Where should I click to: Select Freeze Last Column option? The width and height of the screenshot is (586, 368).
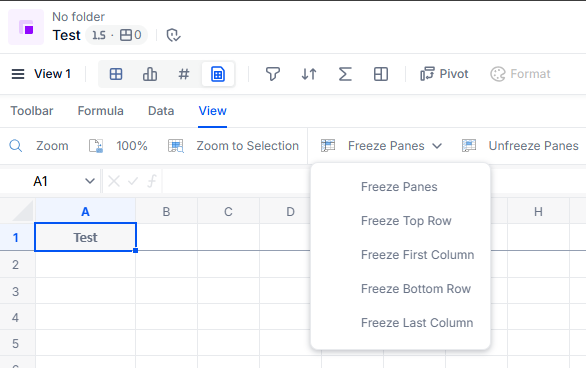[417, 323]
